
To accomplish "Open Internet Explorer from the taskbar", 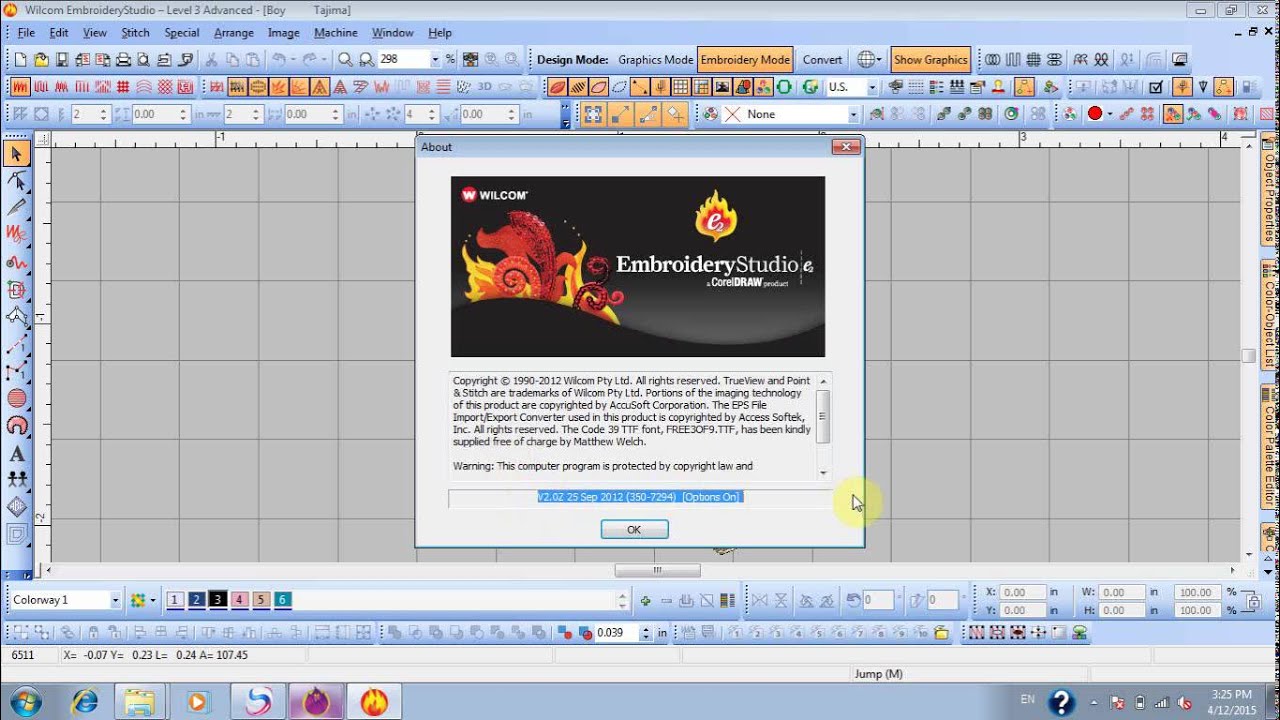I will coord(84,702).
